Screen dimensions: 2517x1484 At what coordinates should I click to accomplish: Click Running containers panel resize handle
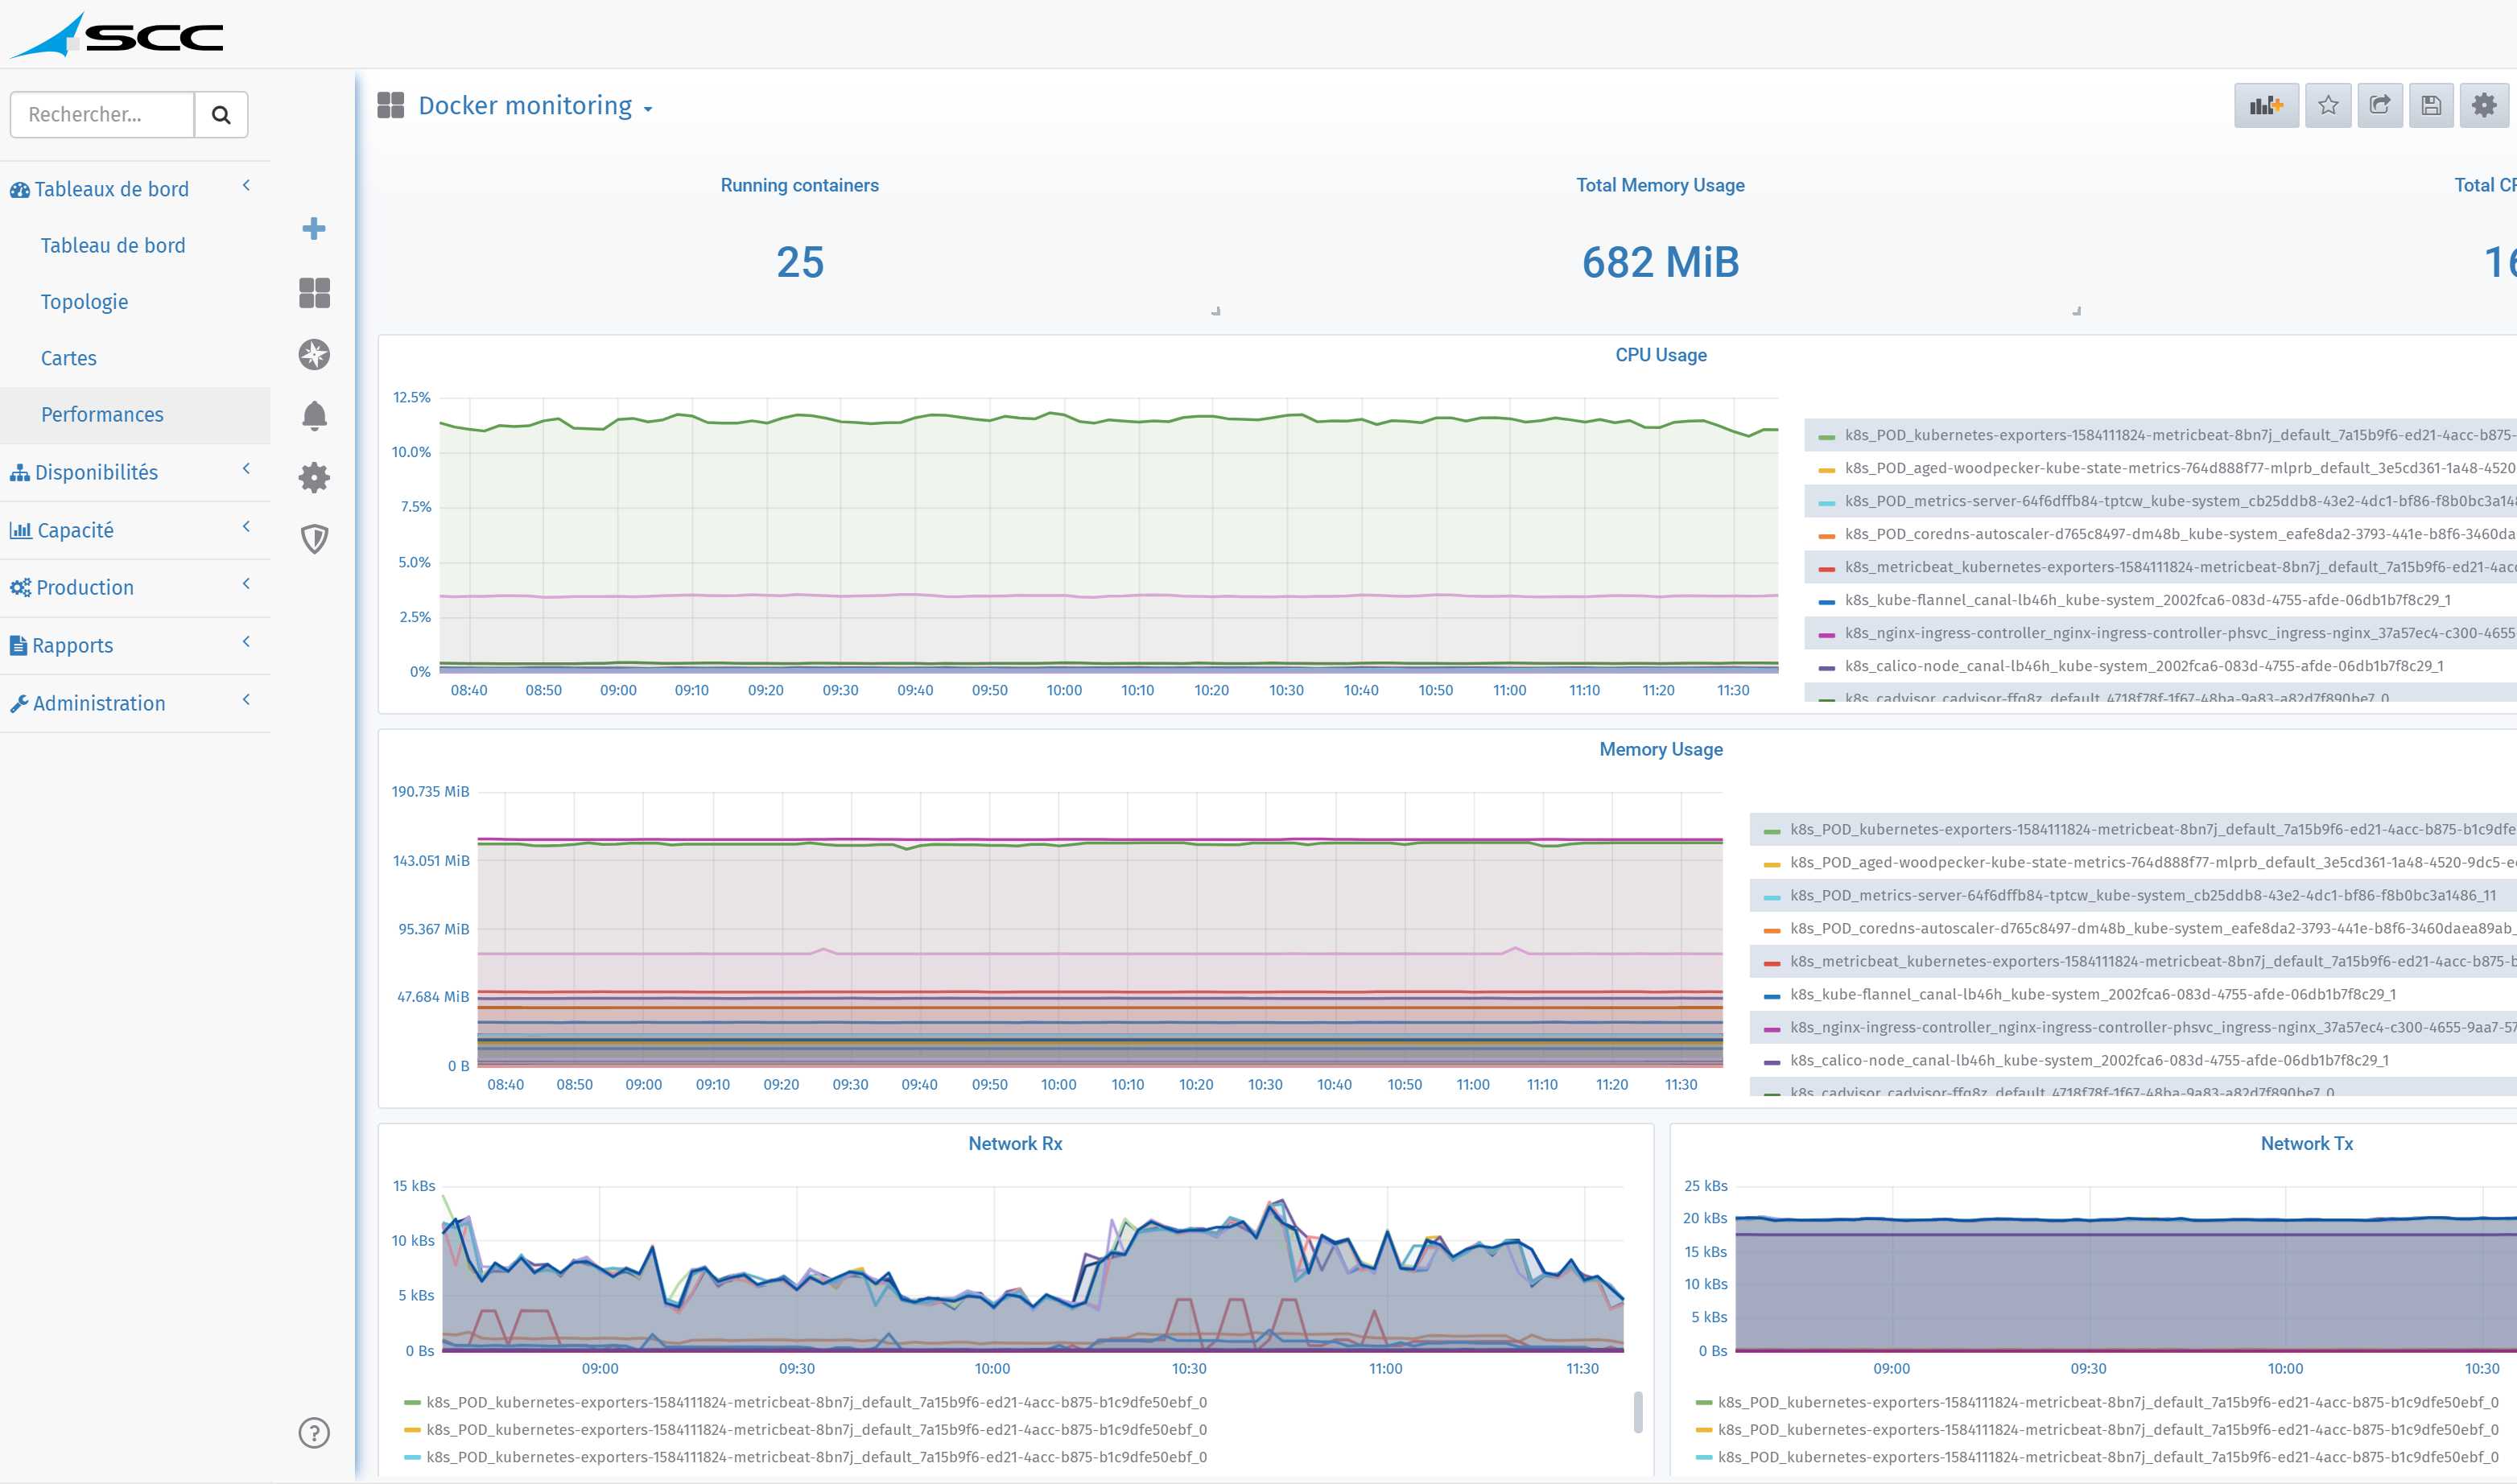[x=1216, y=311]
